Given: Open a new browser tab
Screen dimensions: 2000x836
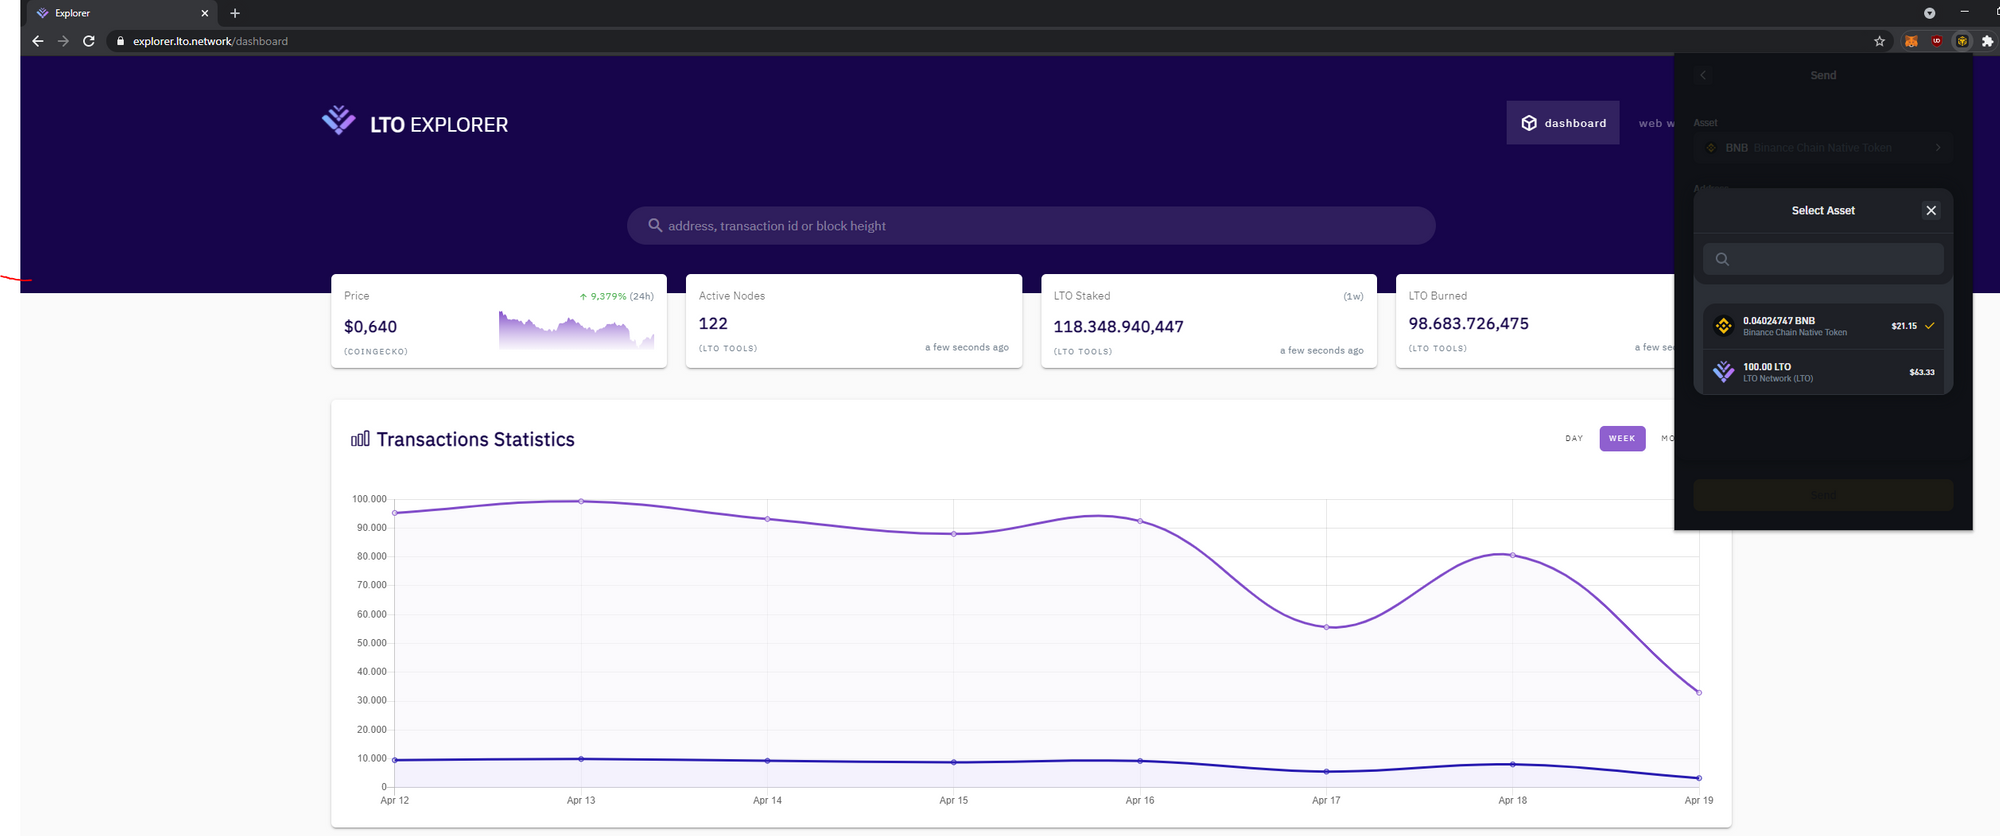Looking at the screenshot, I should pyautogui.click(x=235, y=13).
